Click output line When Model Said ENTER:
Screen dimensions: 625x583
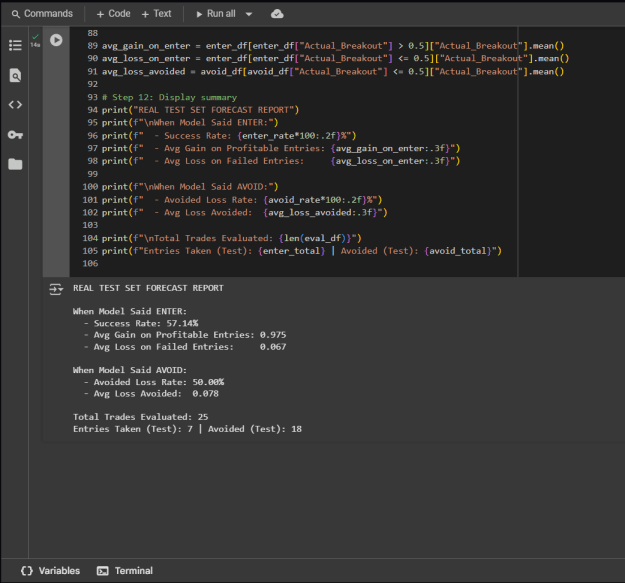(130, 311)
